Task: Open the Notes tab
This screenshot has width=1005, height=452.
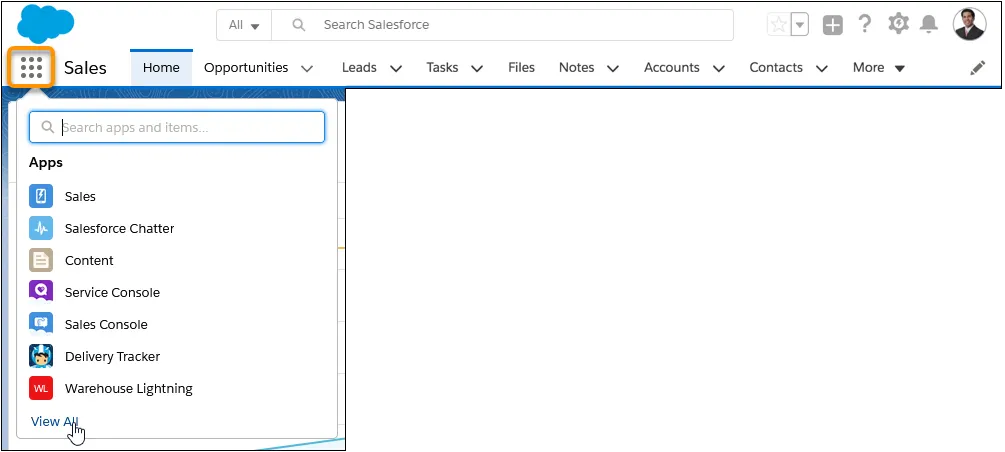Action: 576,67
